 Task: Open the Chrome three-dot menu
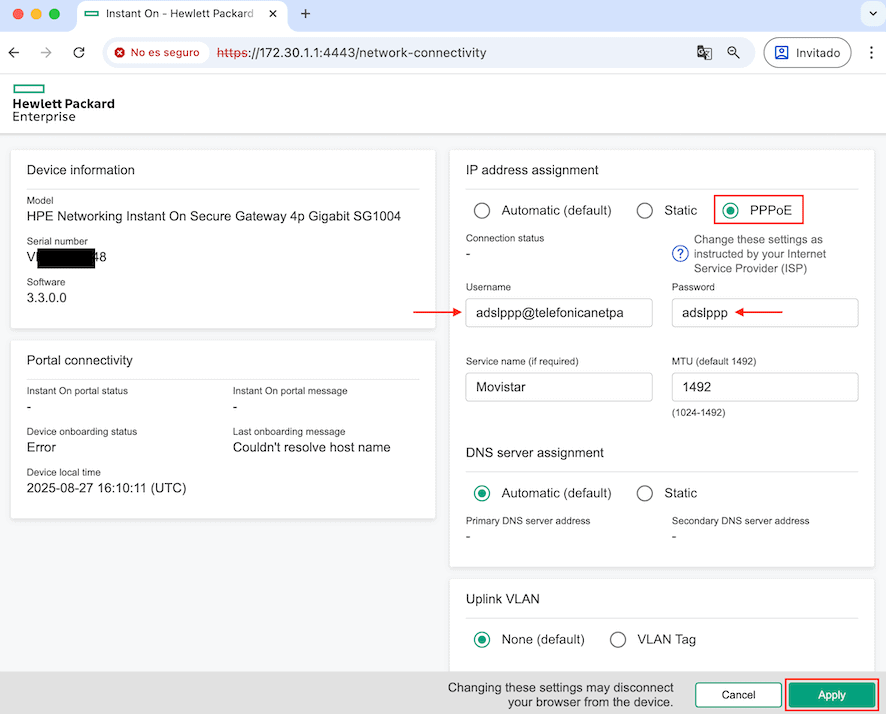pos(871,53)
